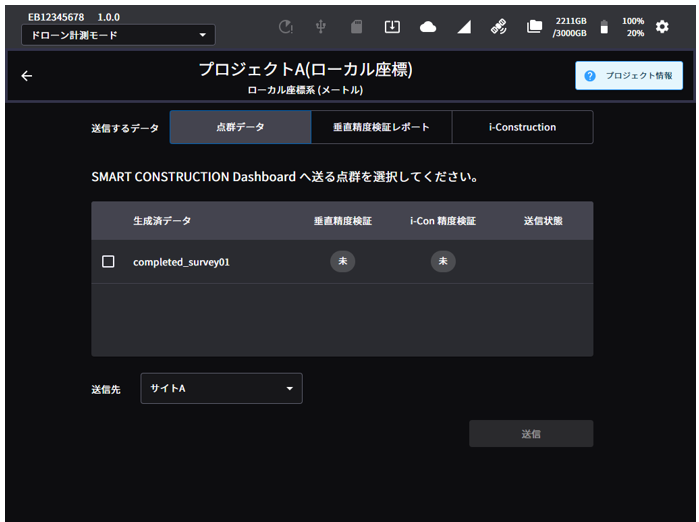
Task: Click the battery level icon
Action: (x=603, y=27)
